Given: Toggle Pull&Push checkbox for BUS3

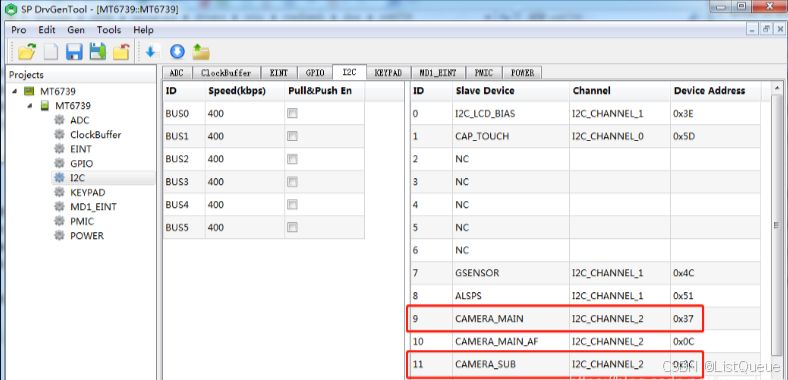Looking at the screenshot, I should pos(292,181).
